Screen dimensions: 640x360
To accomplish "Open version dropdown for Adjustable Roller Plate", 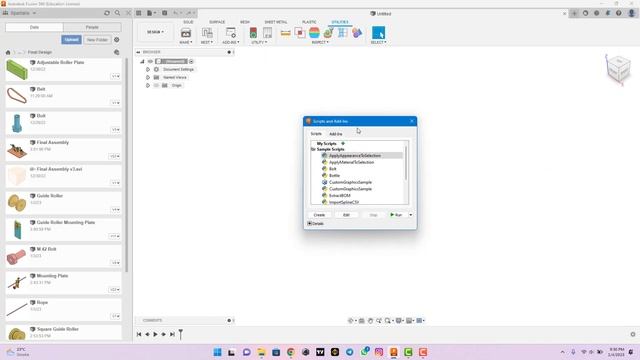I will [116, 76].
